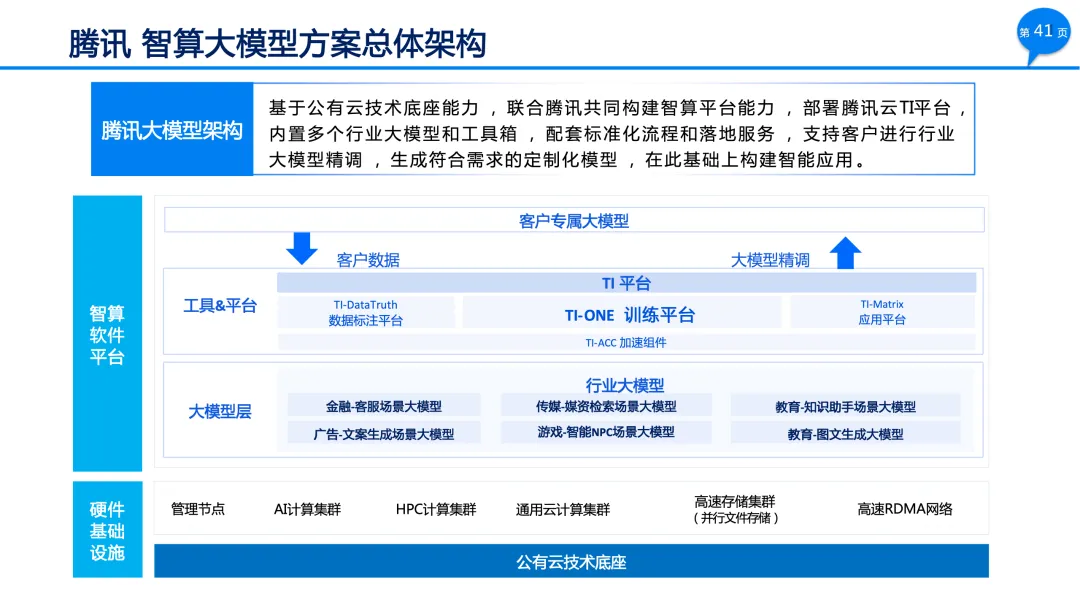The height and width of the screenshot is (608, 1080).
Task: Select the HPC计算集群 text
Action: [x=436, y=509]
